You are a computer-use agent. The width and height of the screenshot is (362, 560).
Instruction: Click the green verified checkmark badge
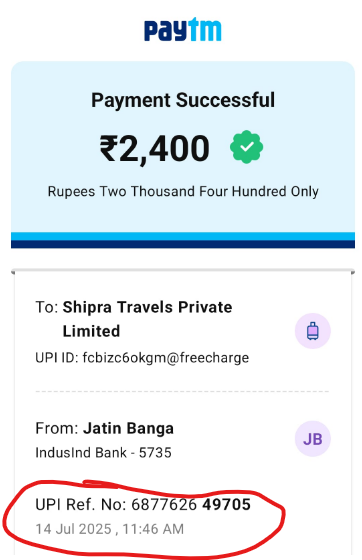(246, 147)
